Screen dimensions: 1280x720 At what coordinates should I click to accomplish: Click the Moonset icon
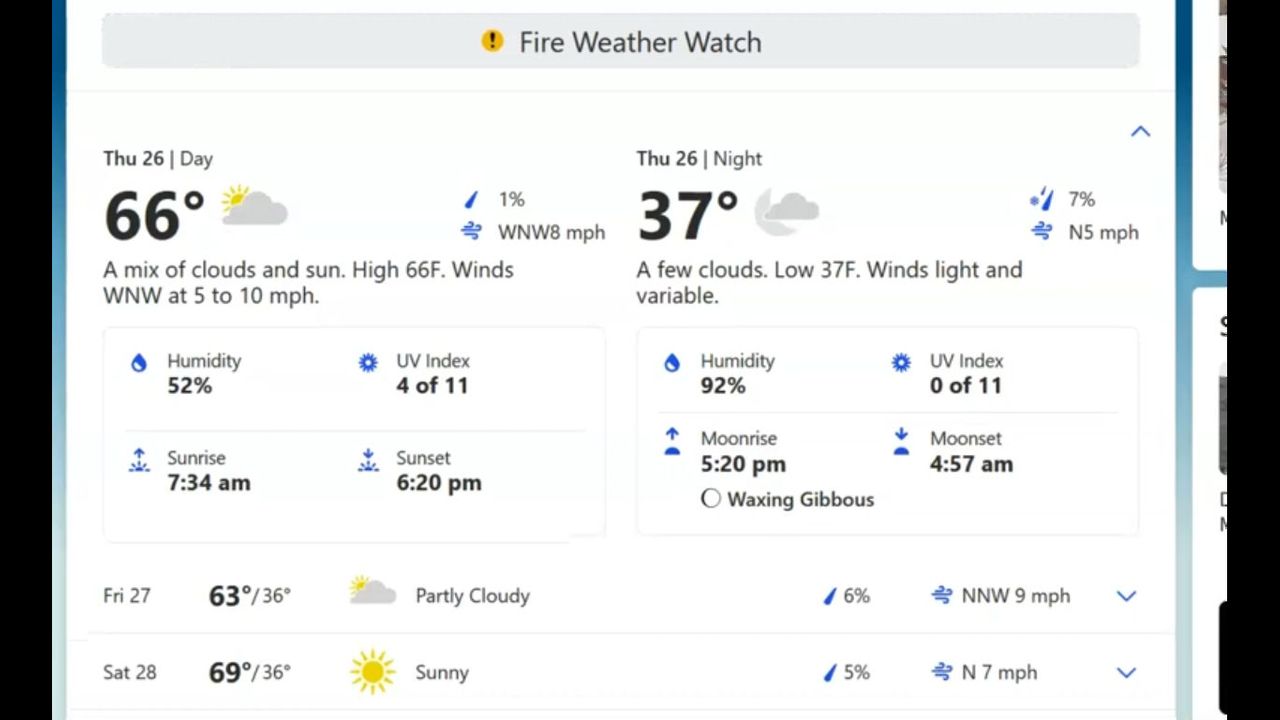[901, 442]
